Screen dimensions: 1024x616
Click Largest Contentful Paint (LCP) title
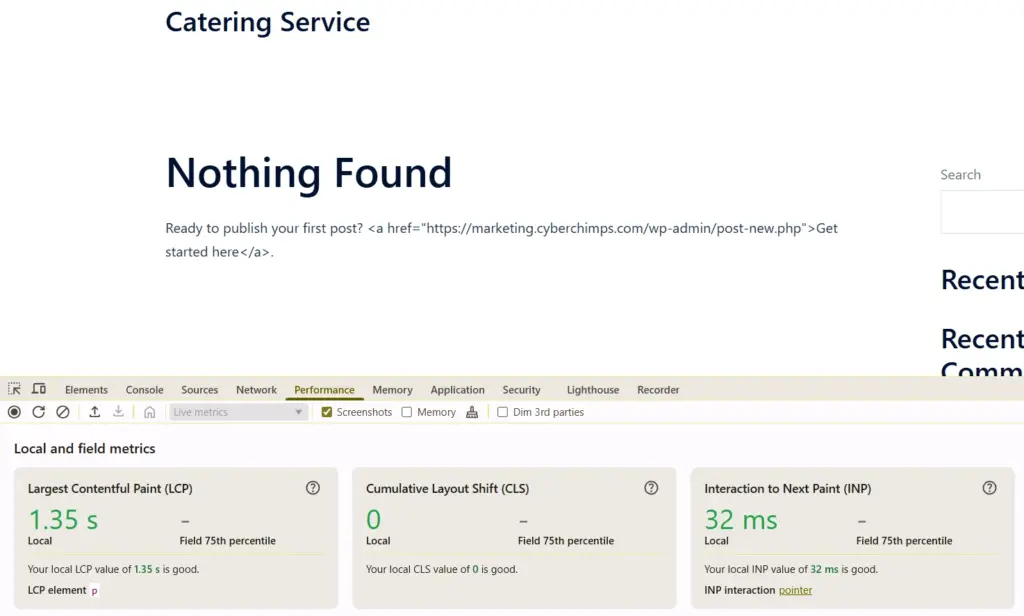[x=110, y=489]
